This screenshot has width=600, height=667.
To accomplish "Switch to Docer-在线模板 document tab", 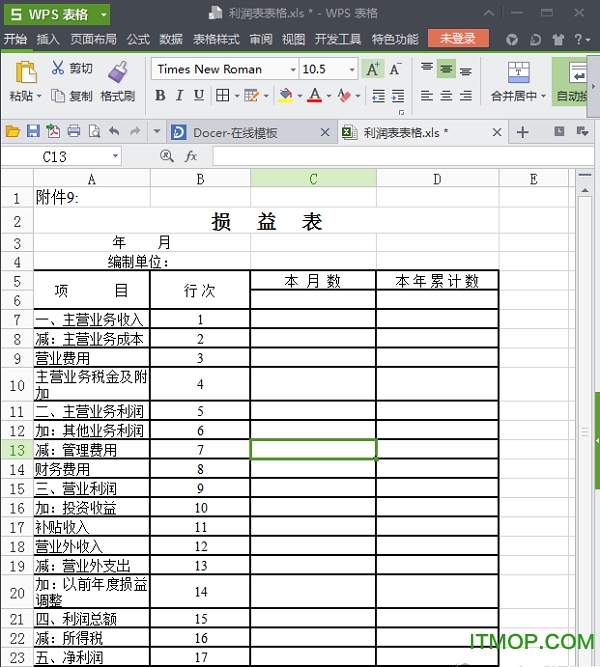I will (235, 133).
